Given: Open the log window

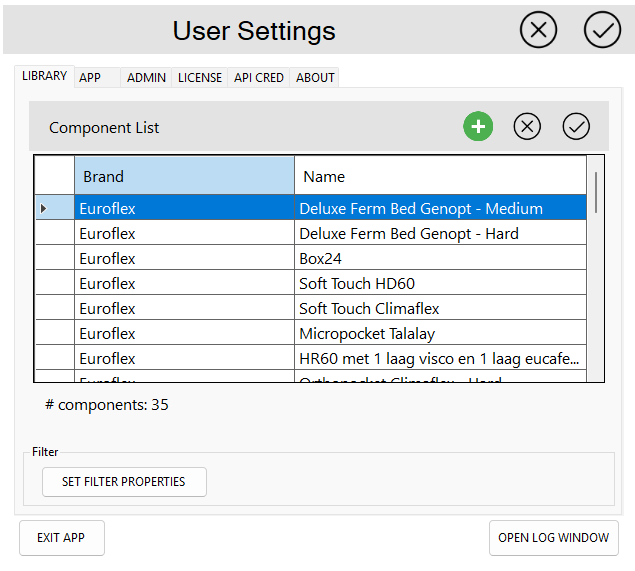Looking at the screenshot, I should (x=554, y=538).
